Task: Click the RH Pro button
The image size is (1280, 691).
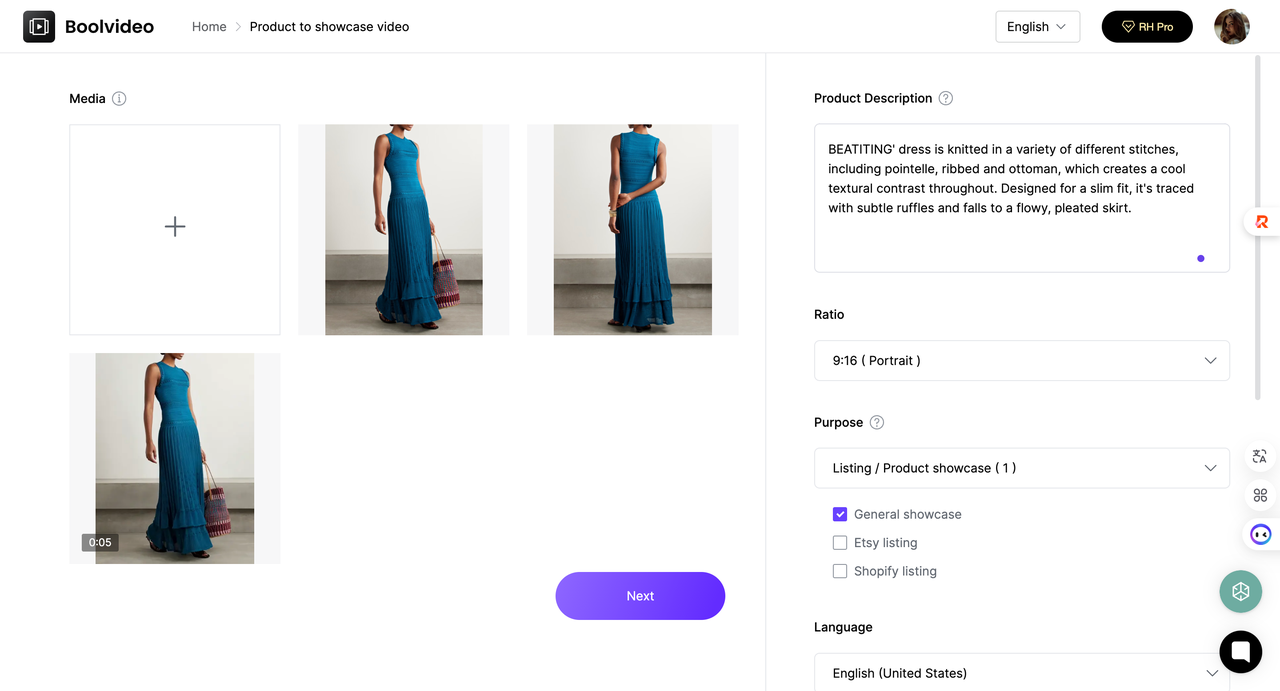Action: pyautogui.click(x=1147, y=27)
